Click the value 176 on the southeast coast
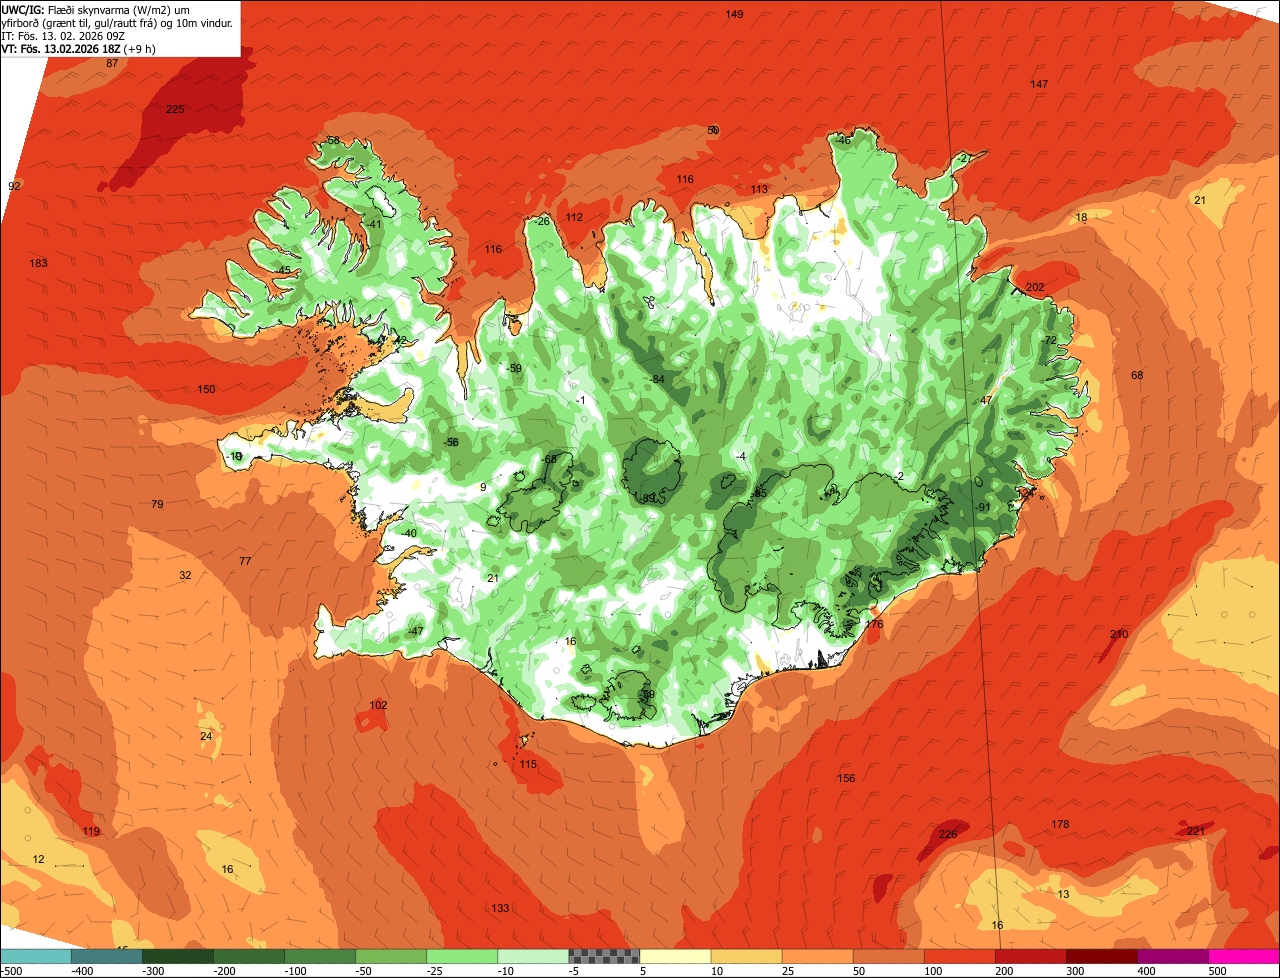The image size is (1280, 978). [x=874, y=624]
